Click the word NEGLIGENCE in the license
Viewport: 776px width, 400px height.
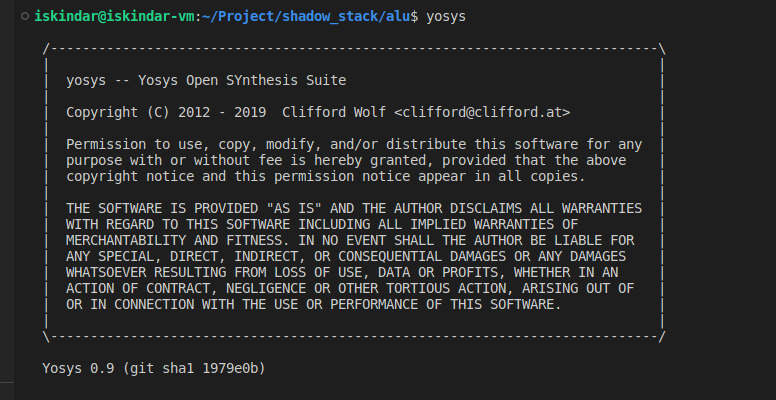pyautogui.click(x=266, y=289)
